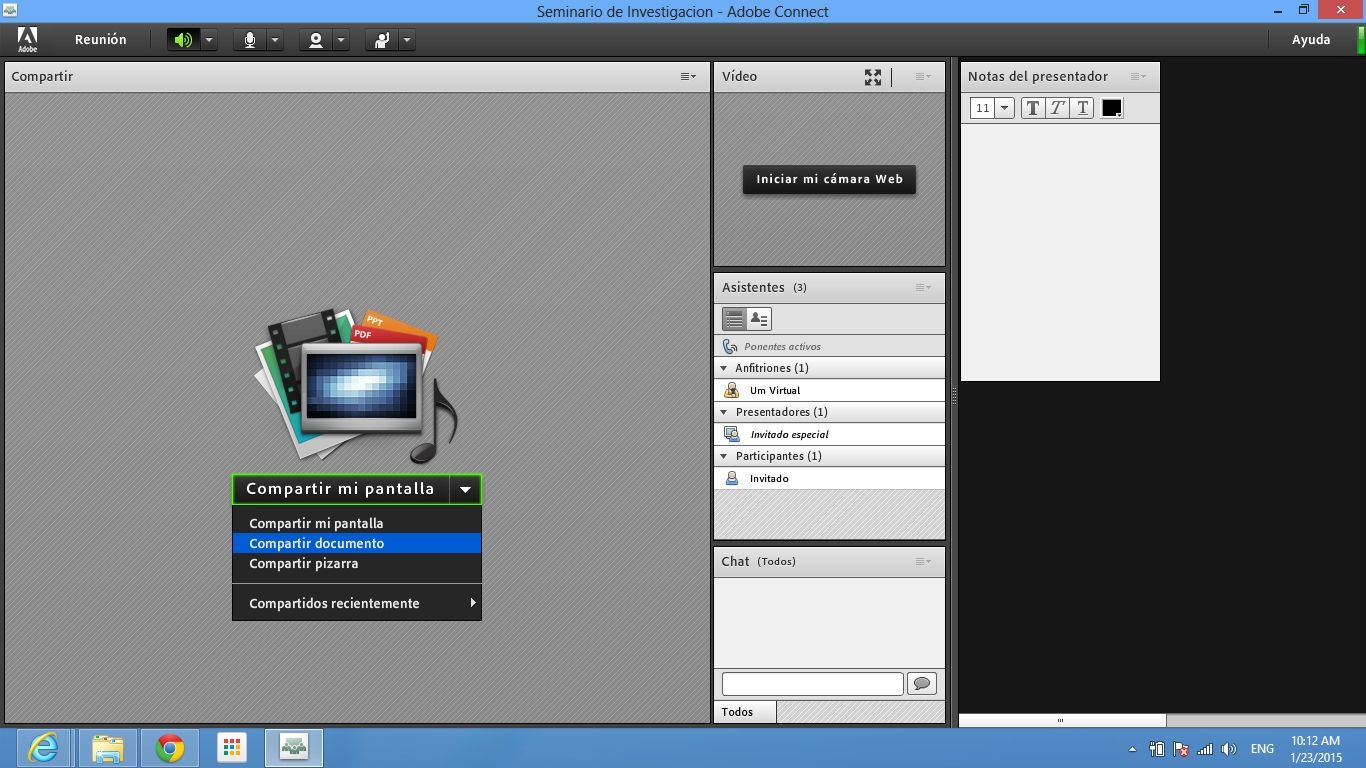Click the presenter icon beside Invitado especial
Screen dimensions: 1366x768
(x=731, y=434)
